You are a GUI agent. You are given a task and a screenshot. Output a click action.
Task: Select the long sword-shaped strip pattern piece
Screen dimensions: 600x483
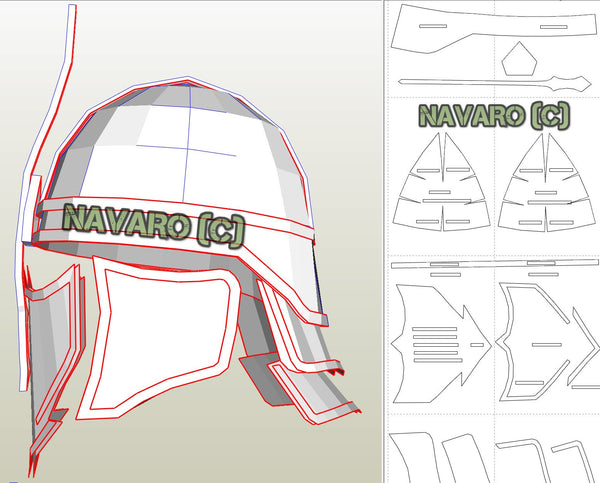click(495, 83)
